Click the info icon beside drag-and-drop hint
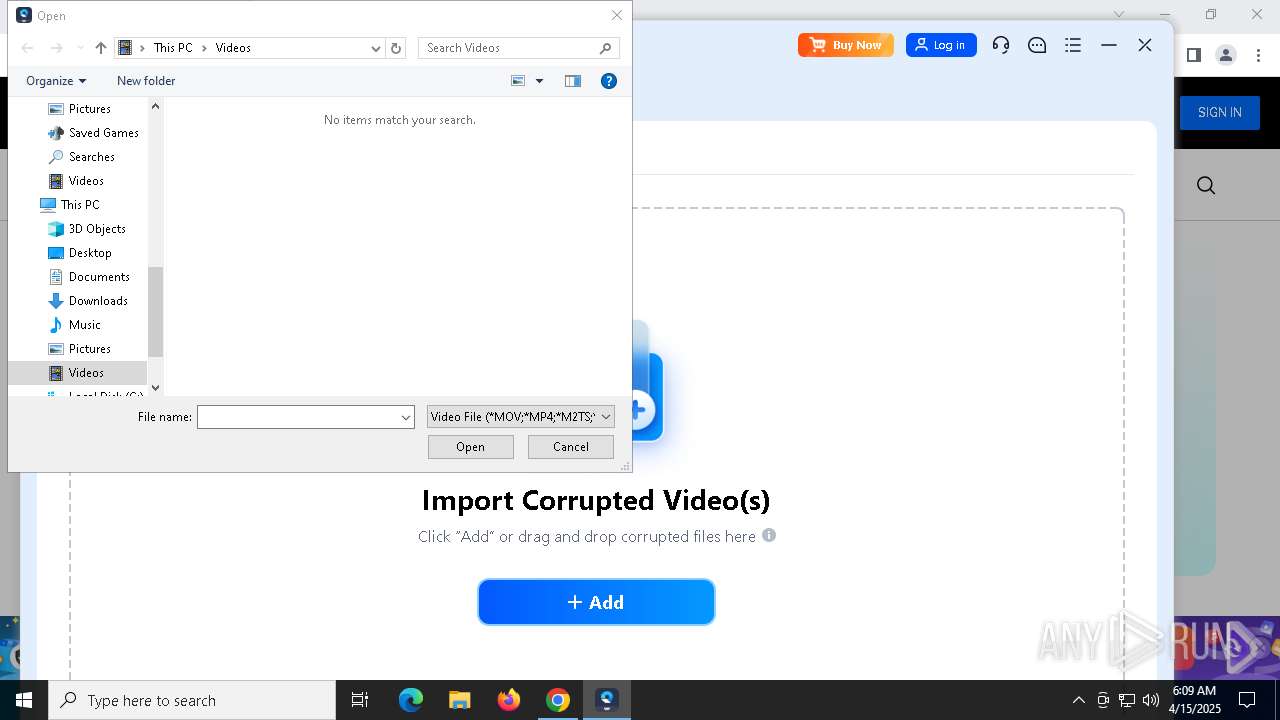 tap(769, 535)
